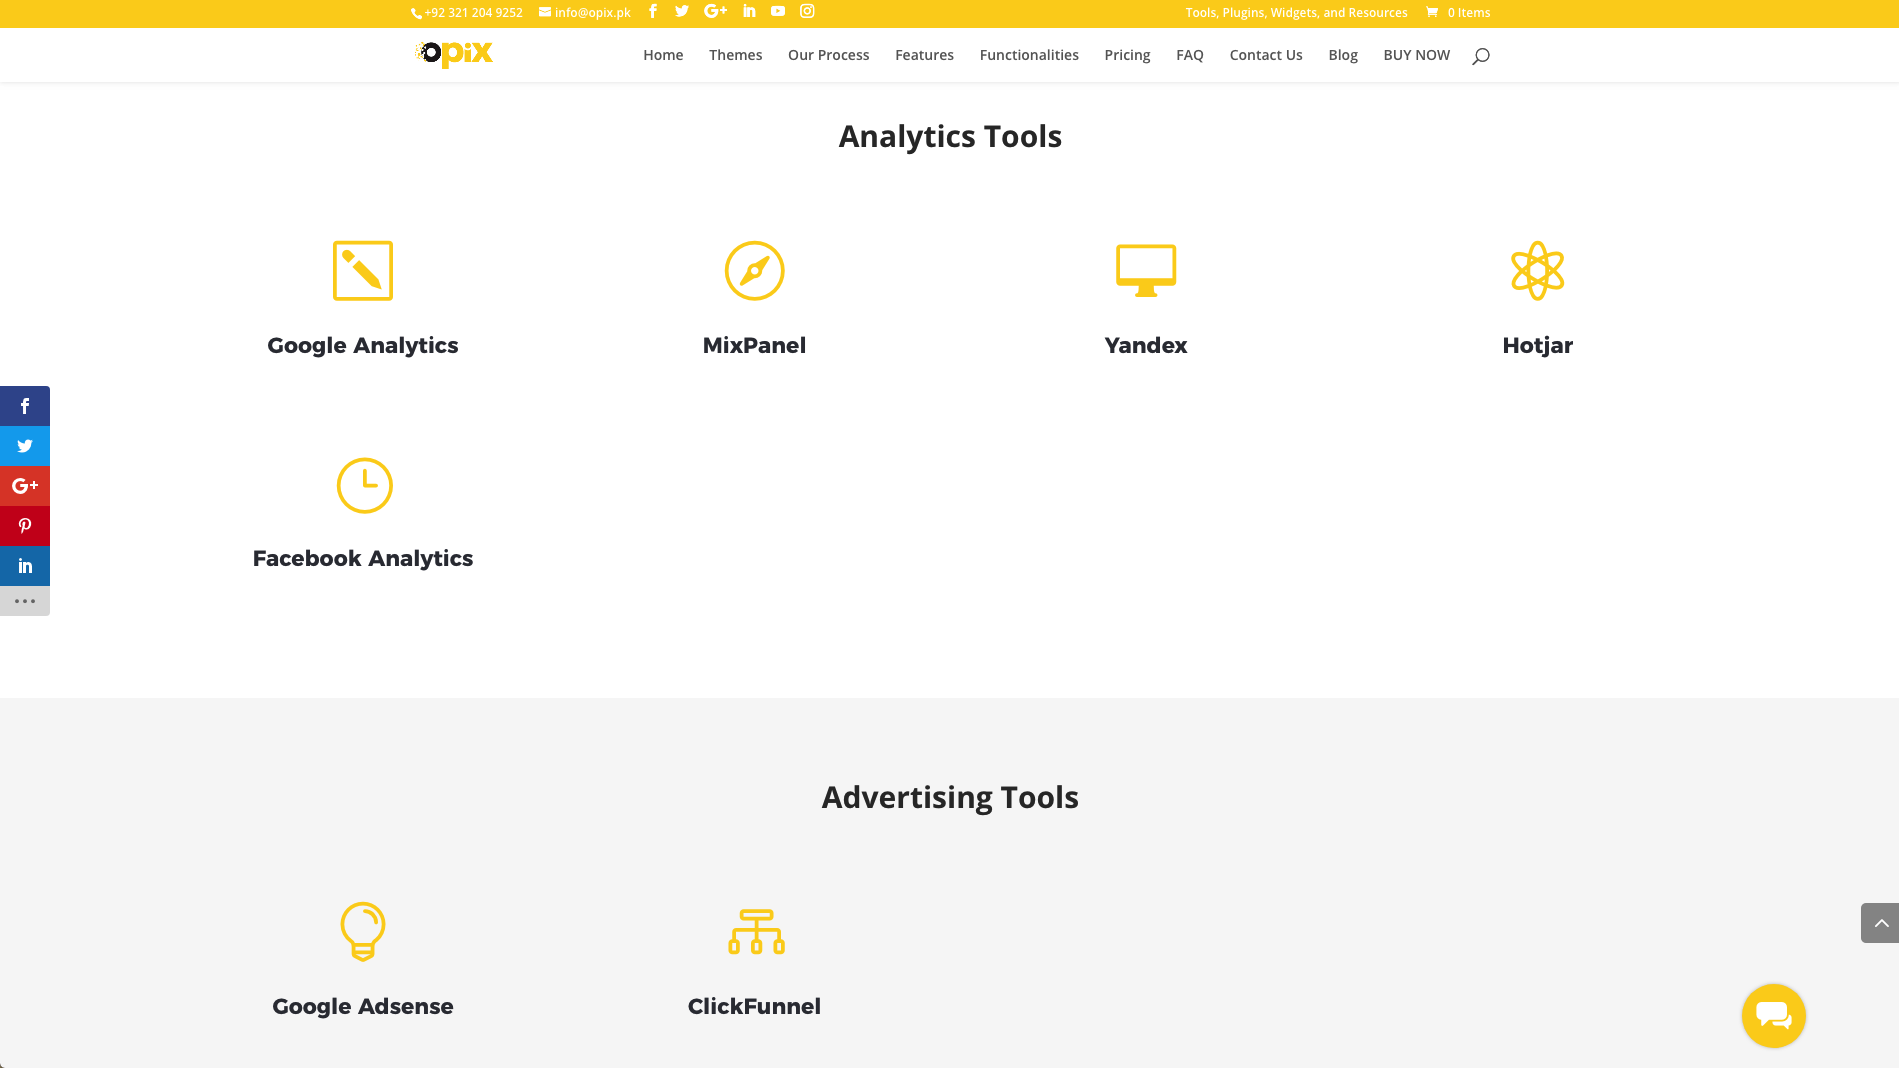Open Contact Us menu item

tap(1266, 55)
